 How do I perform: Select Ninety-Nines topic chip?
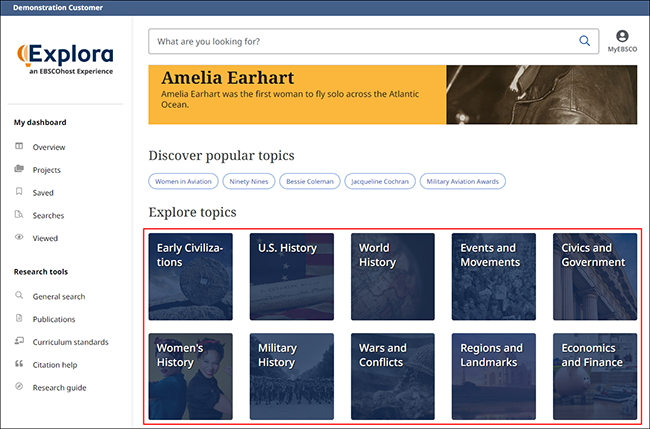pos(249,181)
